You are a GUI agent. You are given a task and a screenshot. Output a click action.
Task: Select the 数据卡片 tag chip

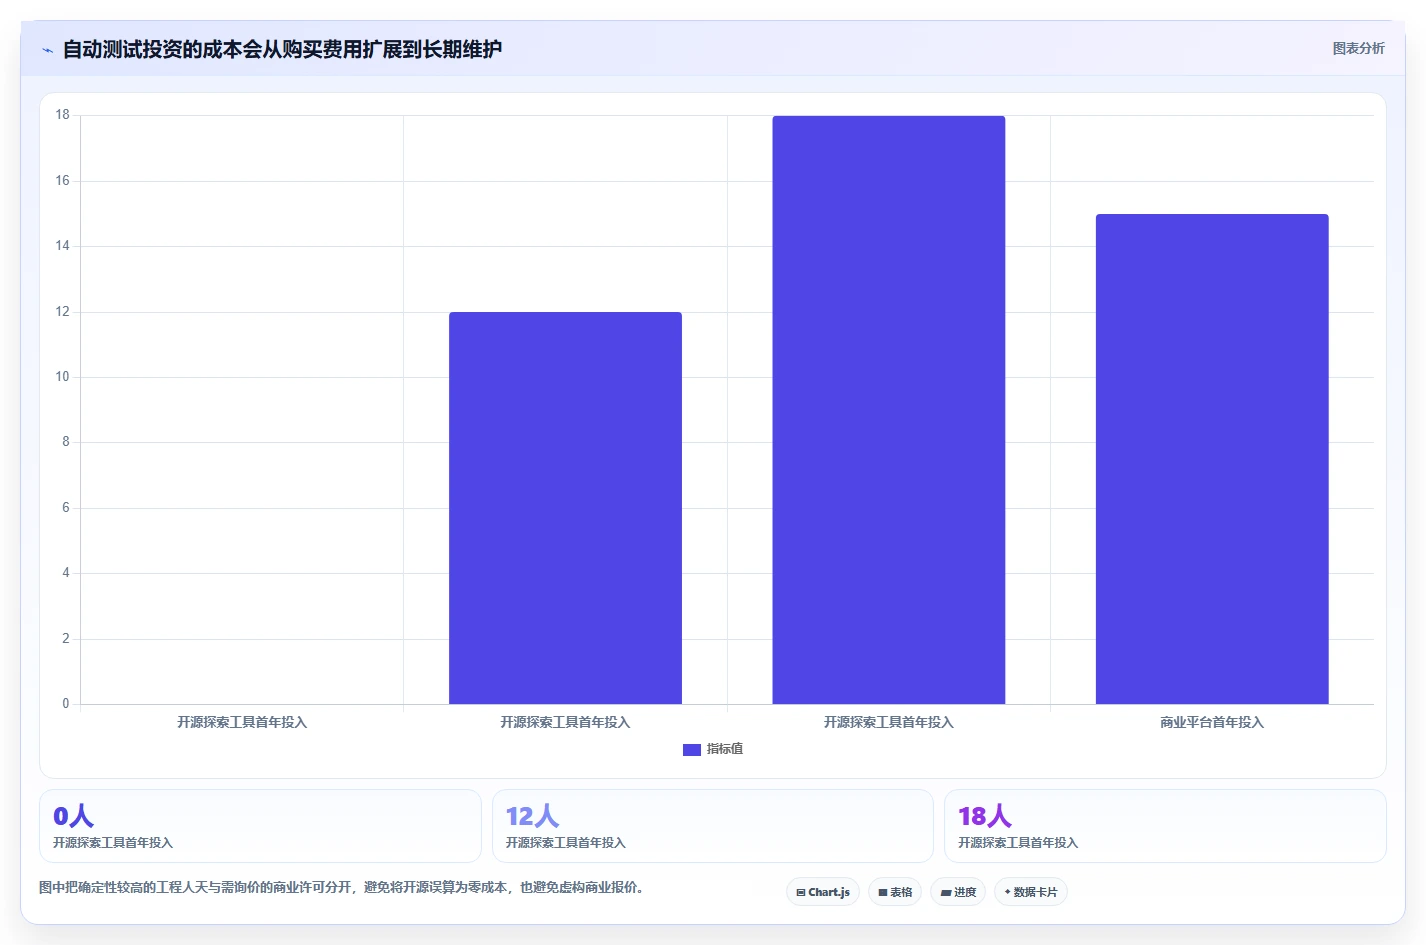click(x=1031, y=892)
